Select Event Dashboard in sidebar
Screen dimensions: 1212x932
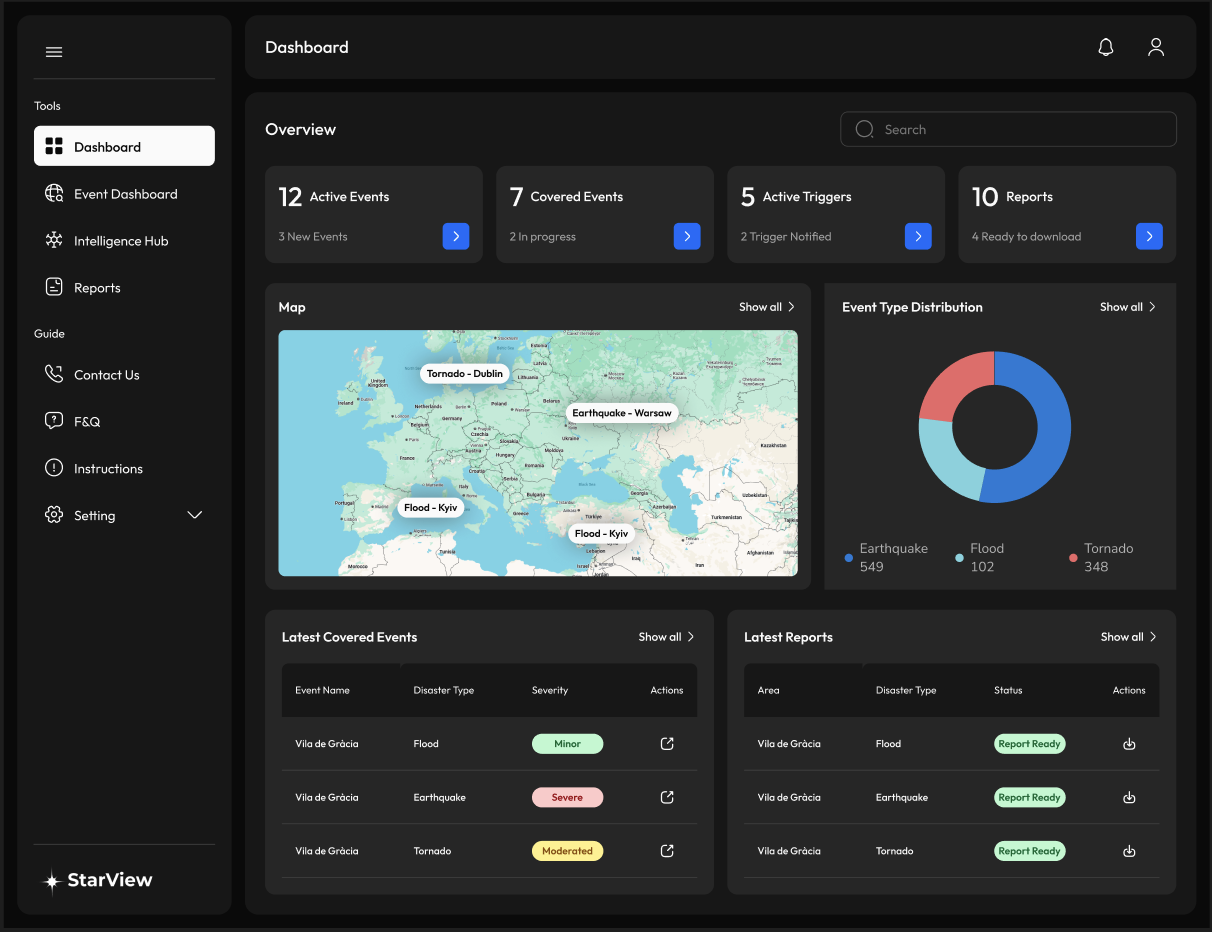125,194
